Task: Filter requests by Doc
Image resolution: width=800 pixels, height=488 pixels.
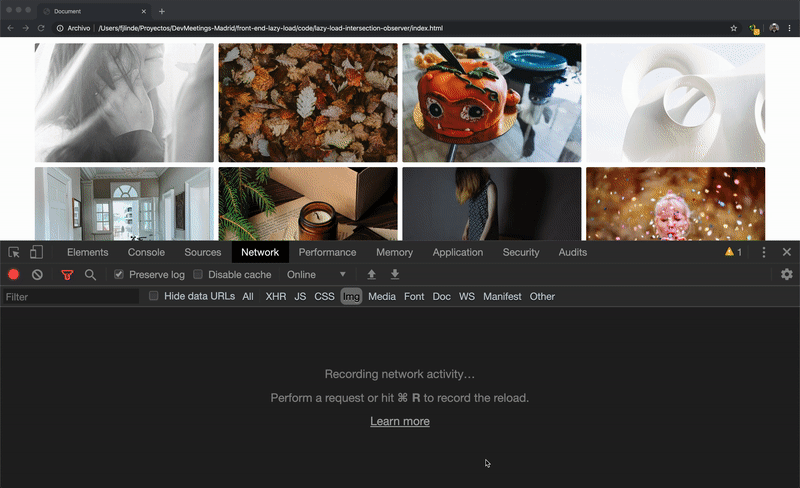Action: (442, 297)
